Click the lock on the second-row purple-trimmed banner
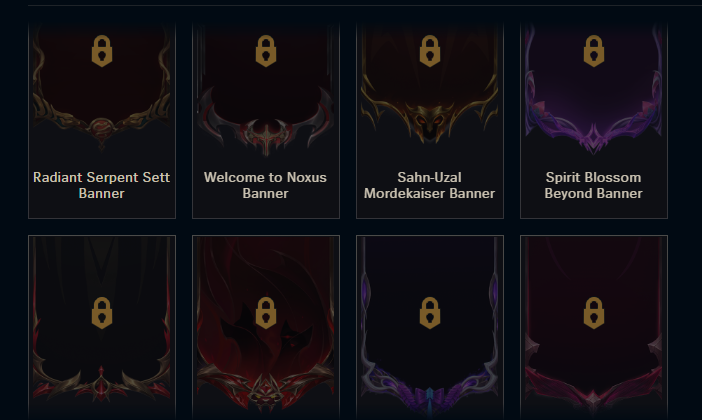702x420 pixels. point(429,313)
